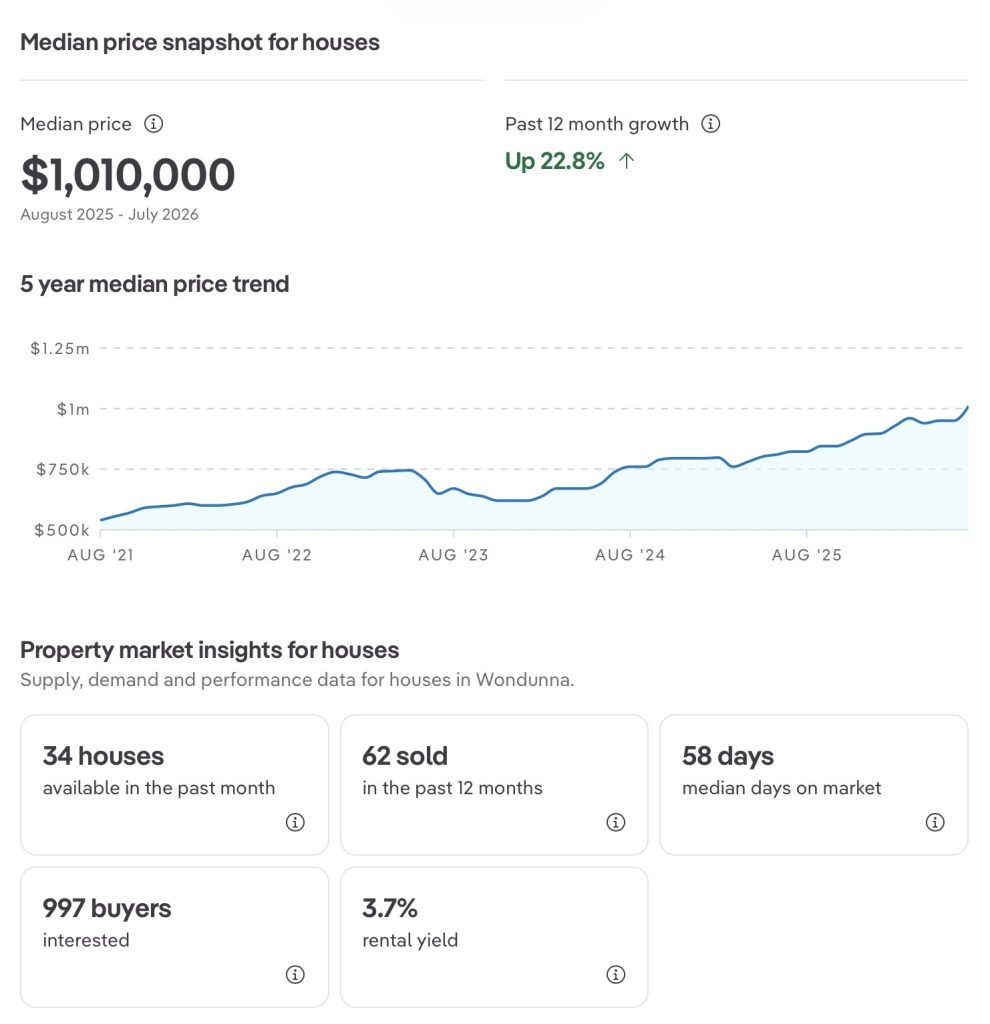Select the AUG '25 axis marker
This screenshot has height=1024, width=990.
point(806,554)
